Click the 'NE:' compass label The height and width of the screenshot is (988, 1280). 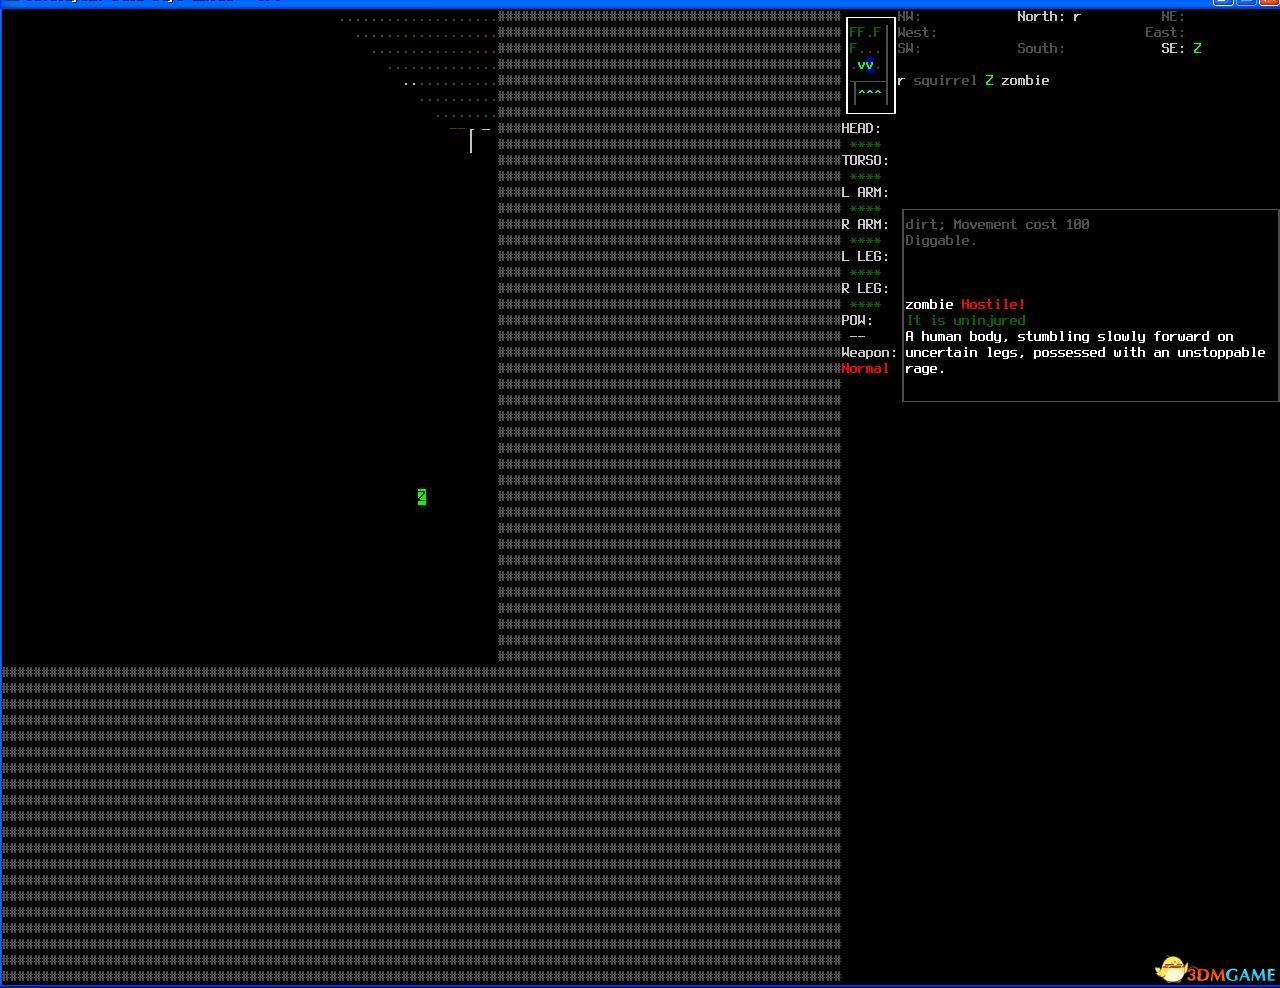coord(1173,16)
